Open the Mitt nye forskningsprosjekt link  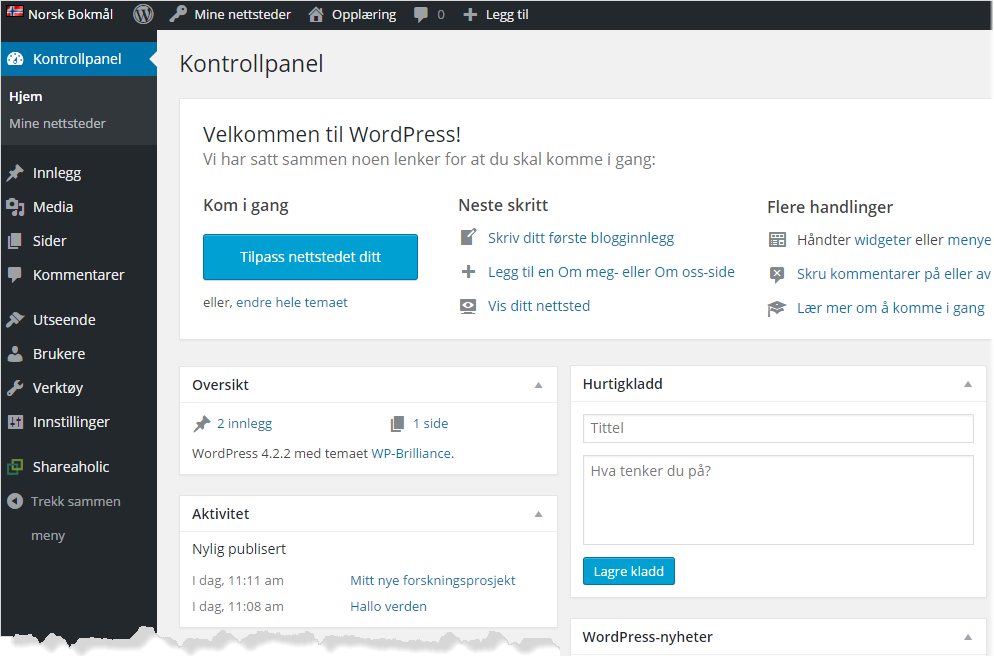coord(432,581)
